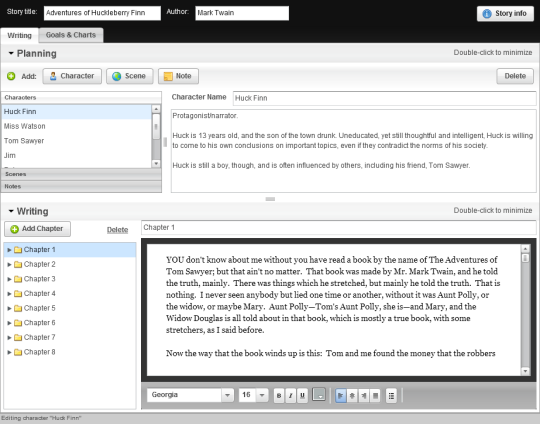Open the Characters accordion header
The image size is (540, 424).
point(81,97)
